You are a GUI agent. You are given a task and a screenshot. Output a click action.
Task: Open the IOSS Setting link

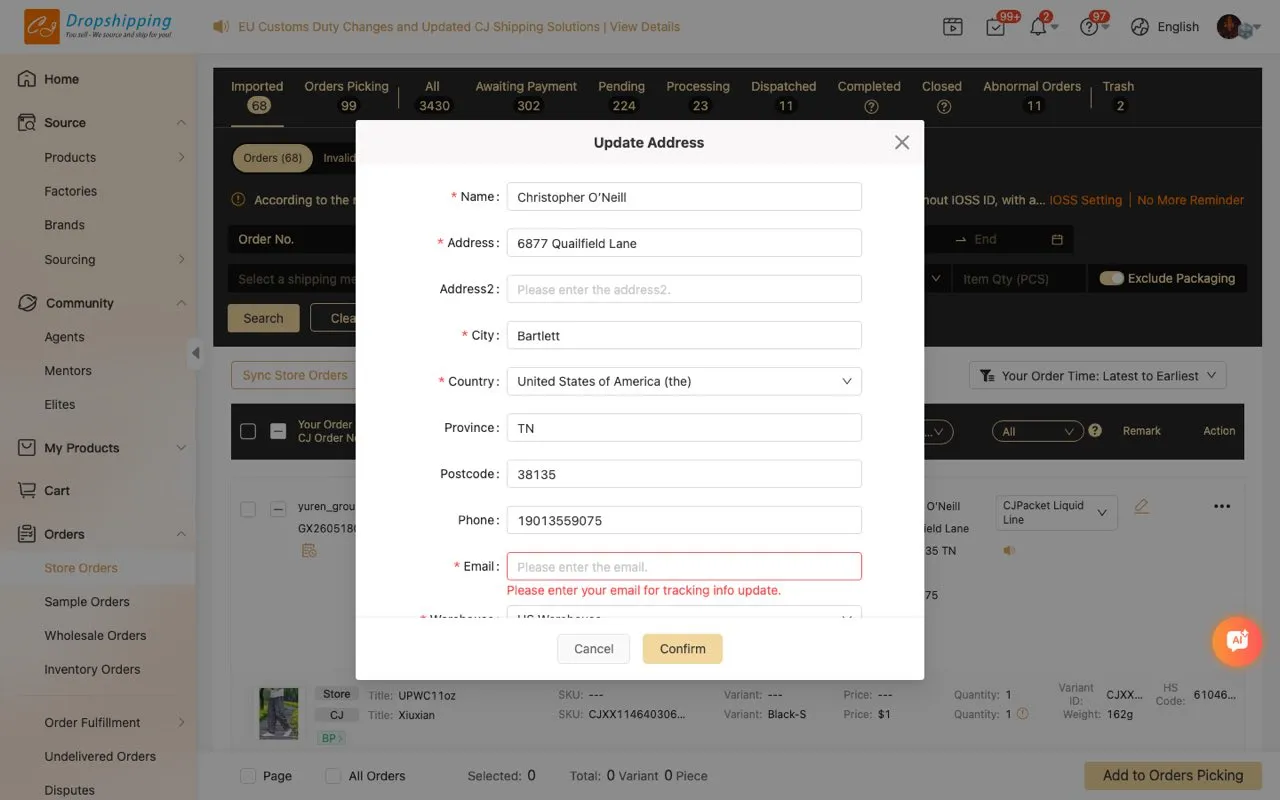[1085, 200]
